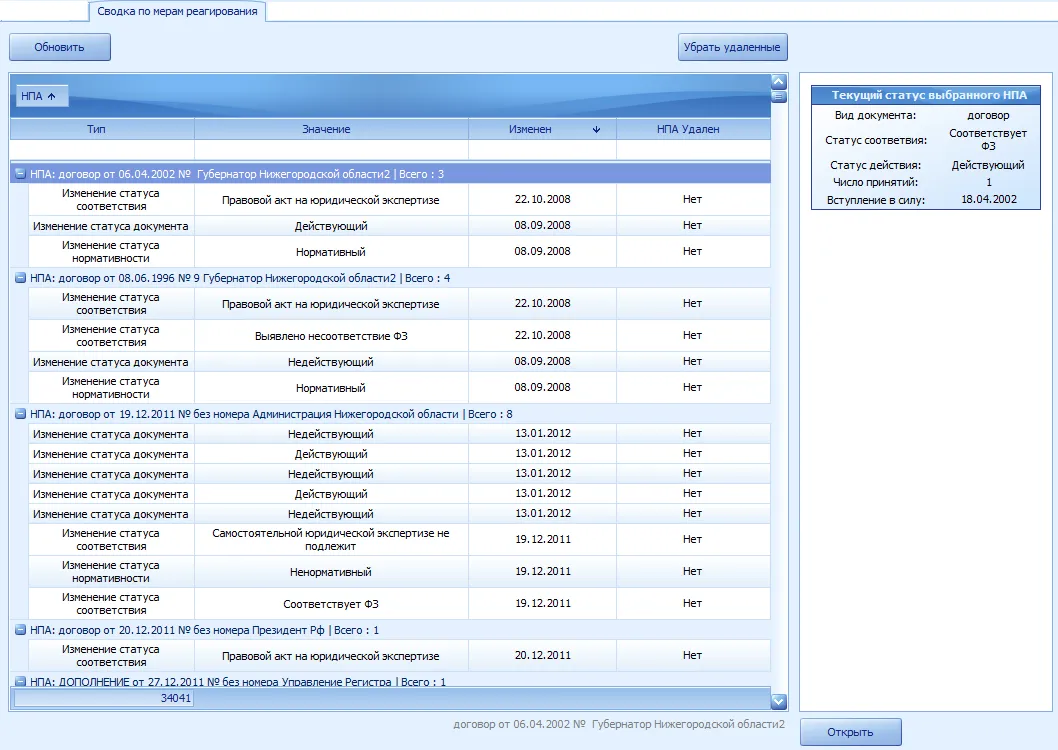The image size is (1058, 750).
Task: Select group header договор от 06.04.2002 Губернатор
Action: tap(390, 174)
